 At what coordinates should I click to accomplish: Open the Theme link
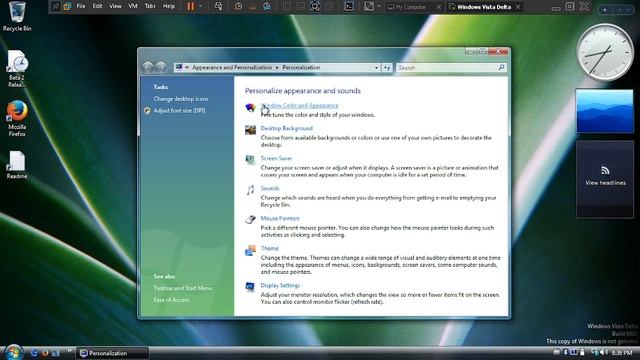tap(269, 248)
